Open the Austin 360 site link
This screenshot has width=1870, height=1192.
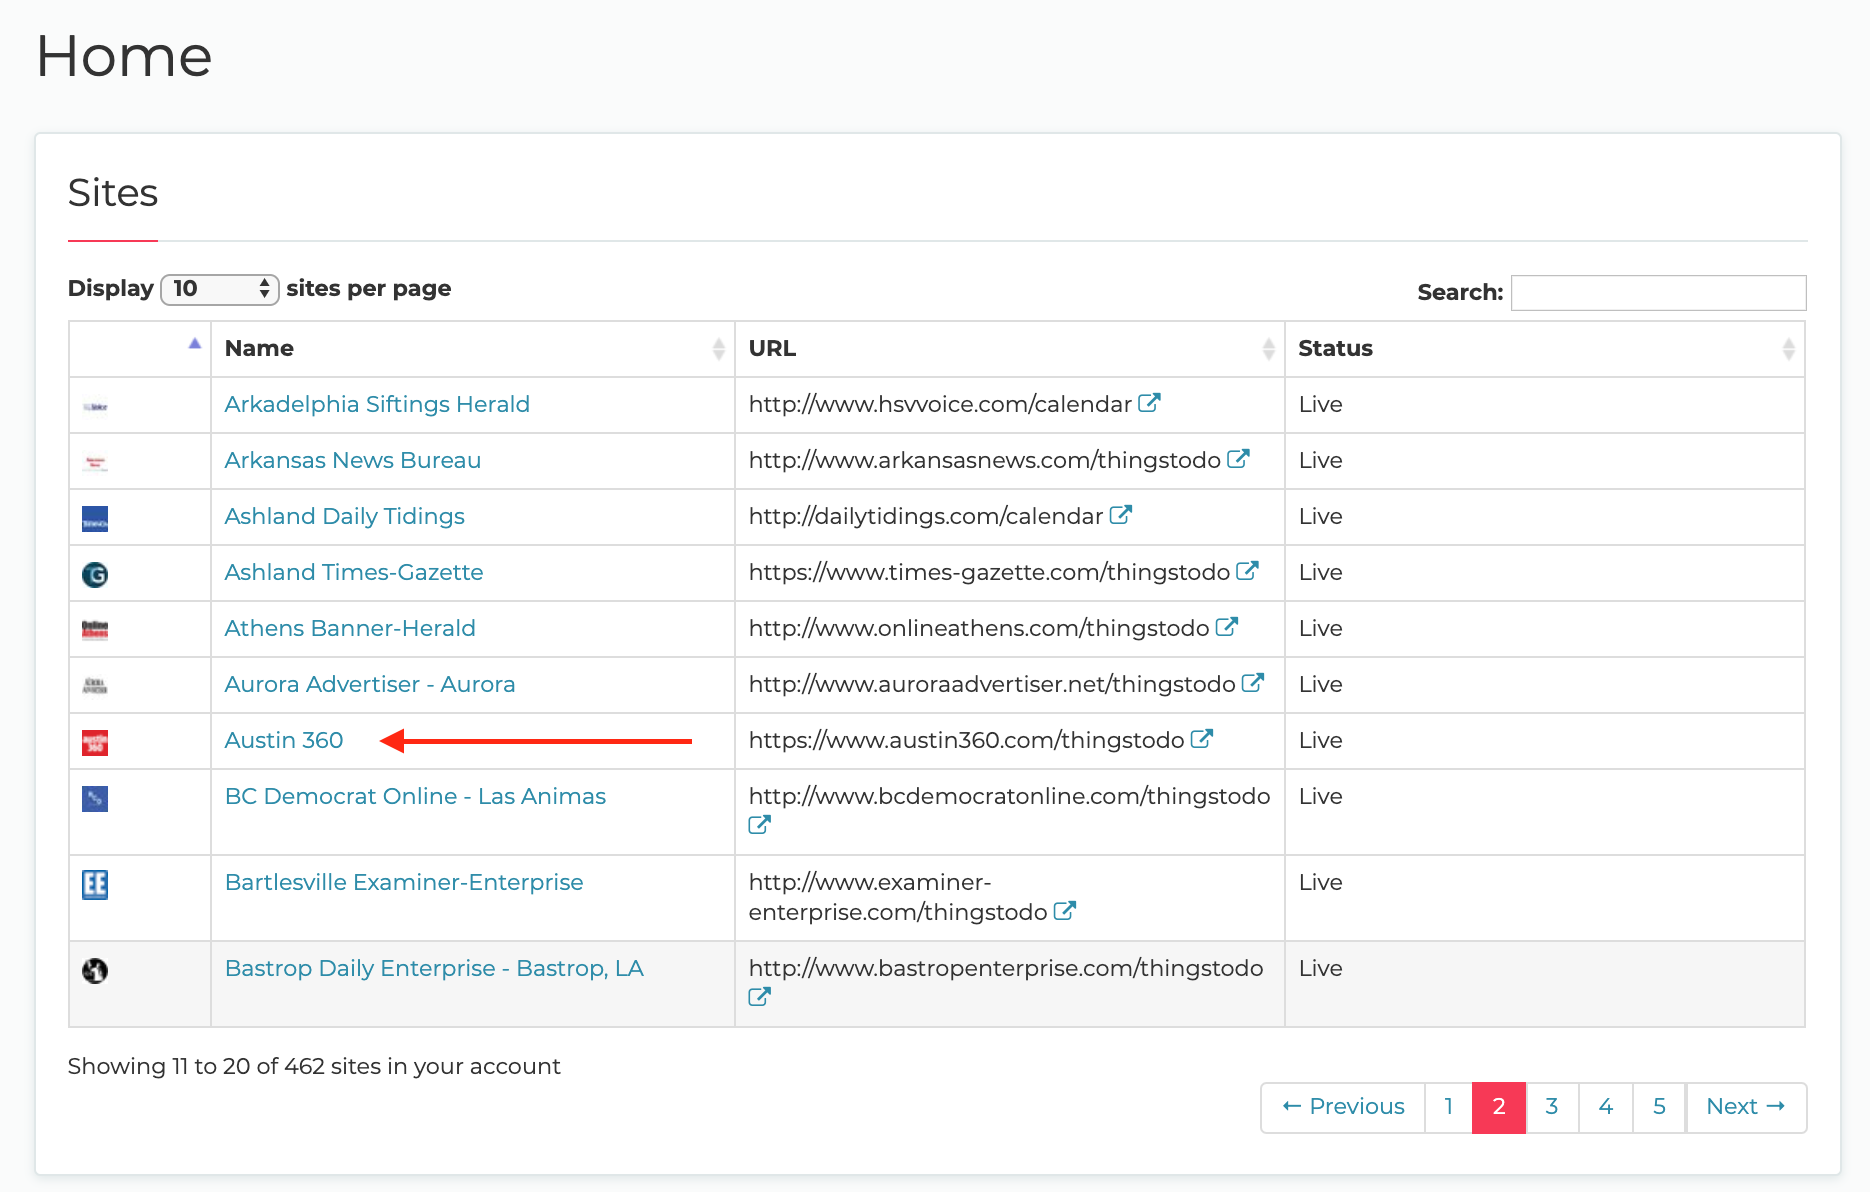[x=284, y=740]
